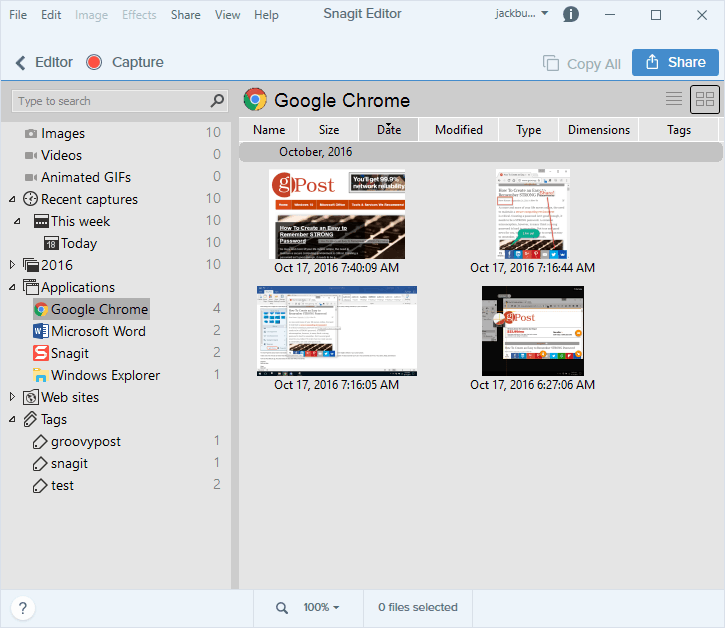725x628 pixels.
Task: Sort by the Size column header
Action: tap(329, 129)
